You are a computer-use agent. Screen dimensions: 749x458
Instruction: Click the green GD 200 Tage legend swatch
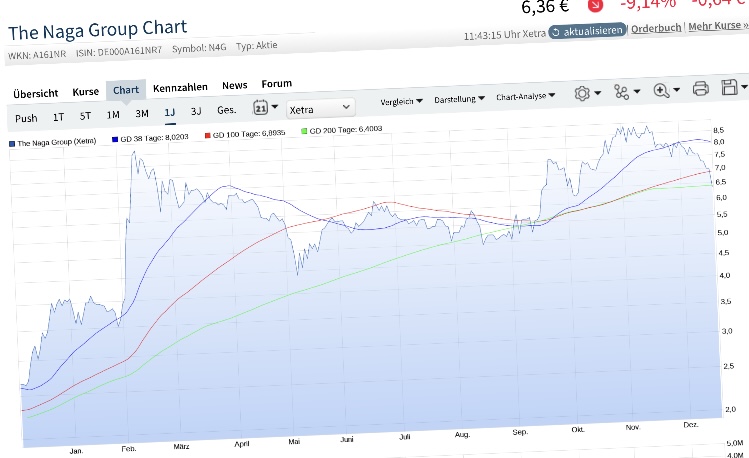[304, 132]
